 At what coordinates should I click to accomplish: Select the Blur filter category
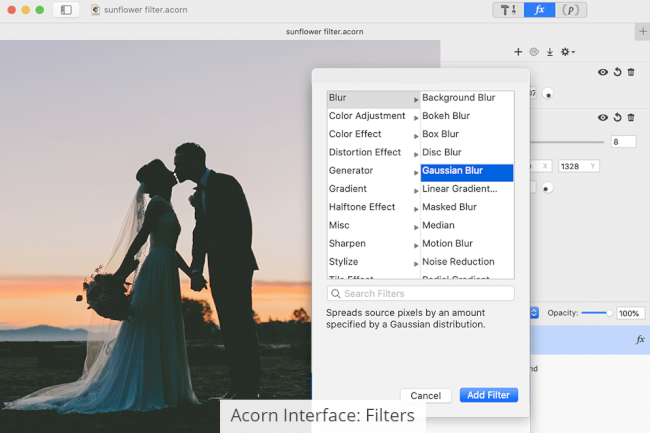[374, 98]
